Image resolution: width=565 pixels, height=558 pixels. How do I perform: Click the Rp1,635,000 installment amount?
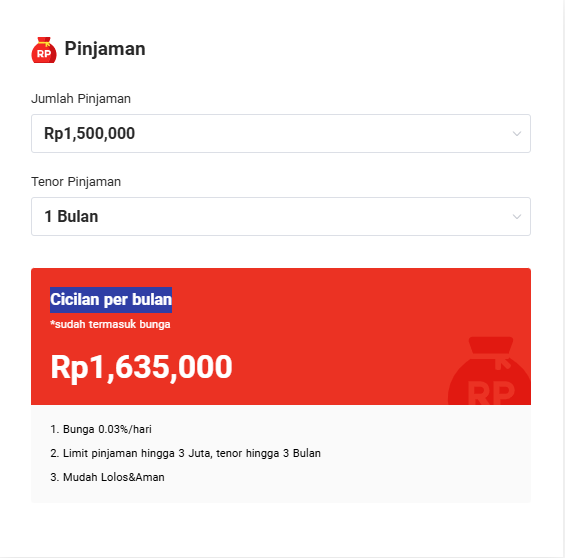pos(141,367)
